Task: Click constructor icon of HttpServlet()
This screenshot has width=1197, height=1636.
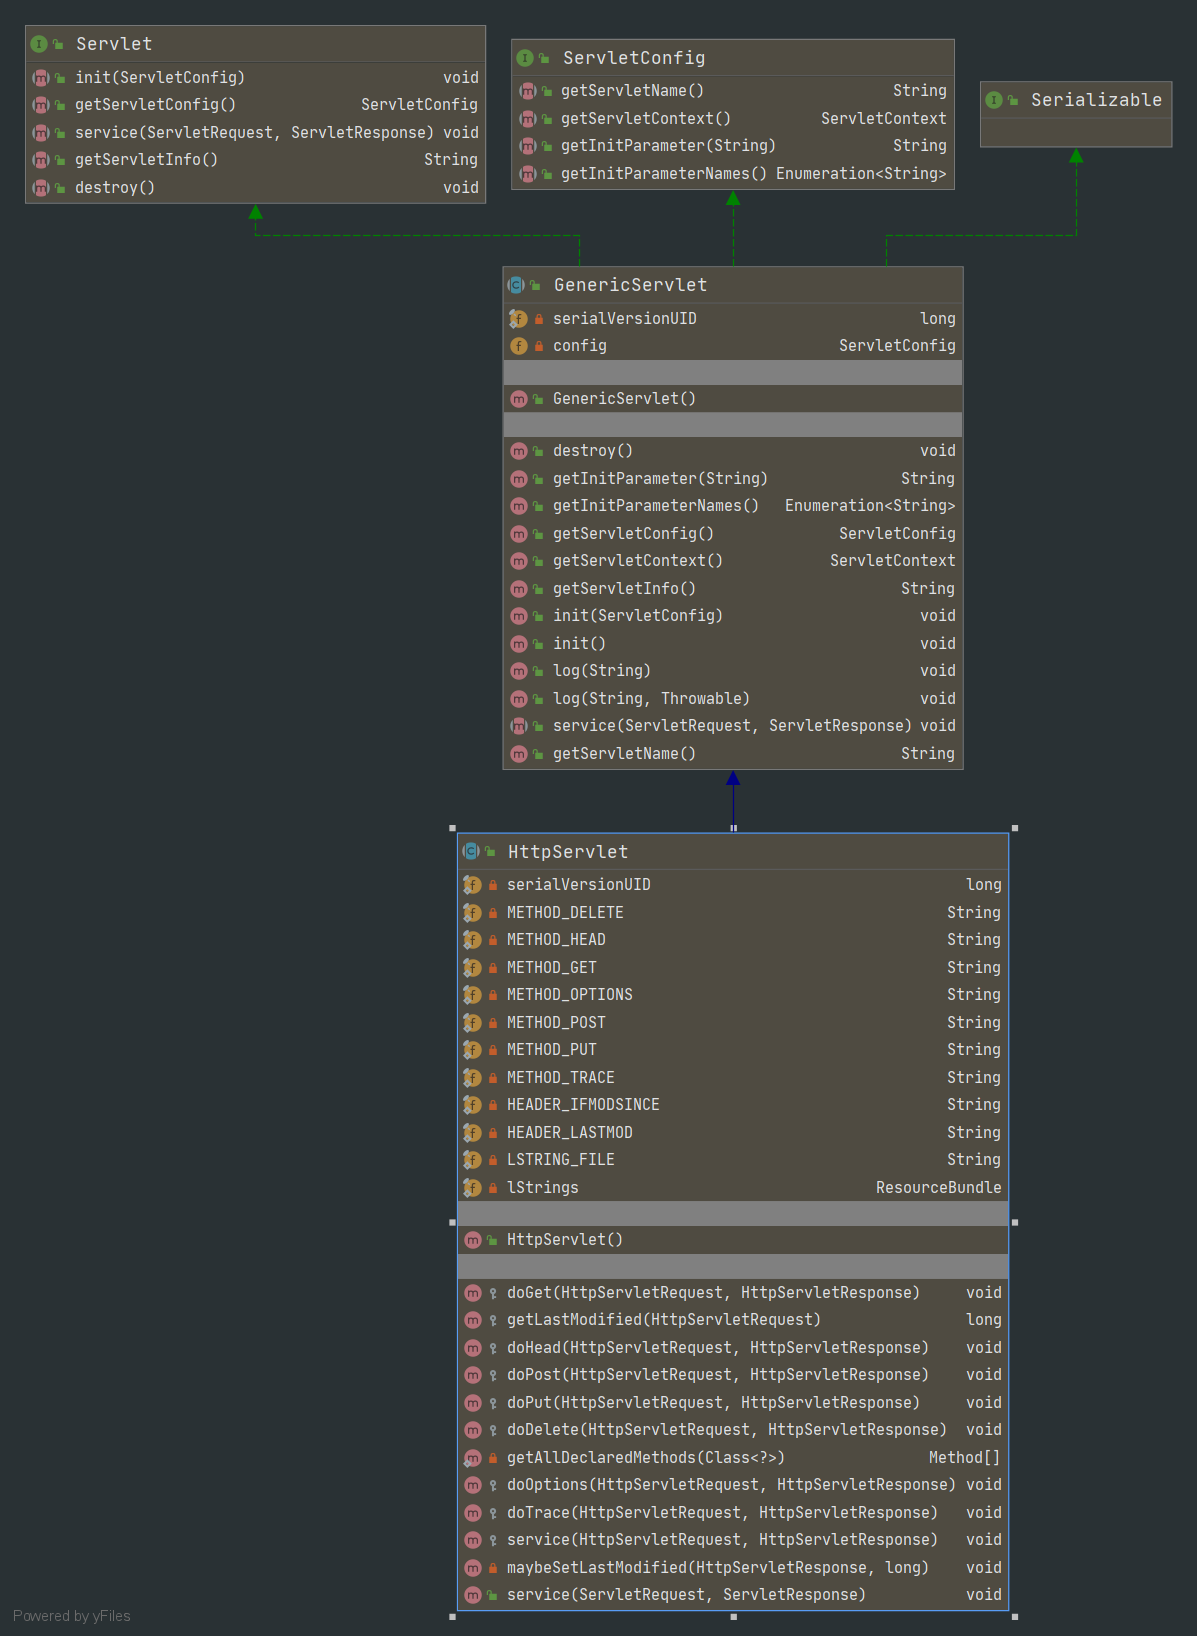Action: coord(473,1240)
